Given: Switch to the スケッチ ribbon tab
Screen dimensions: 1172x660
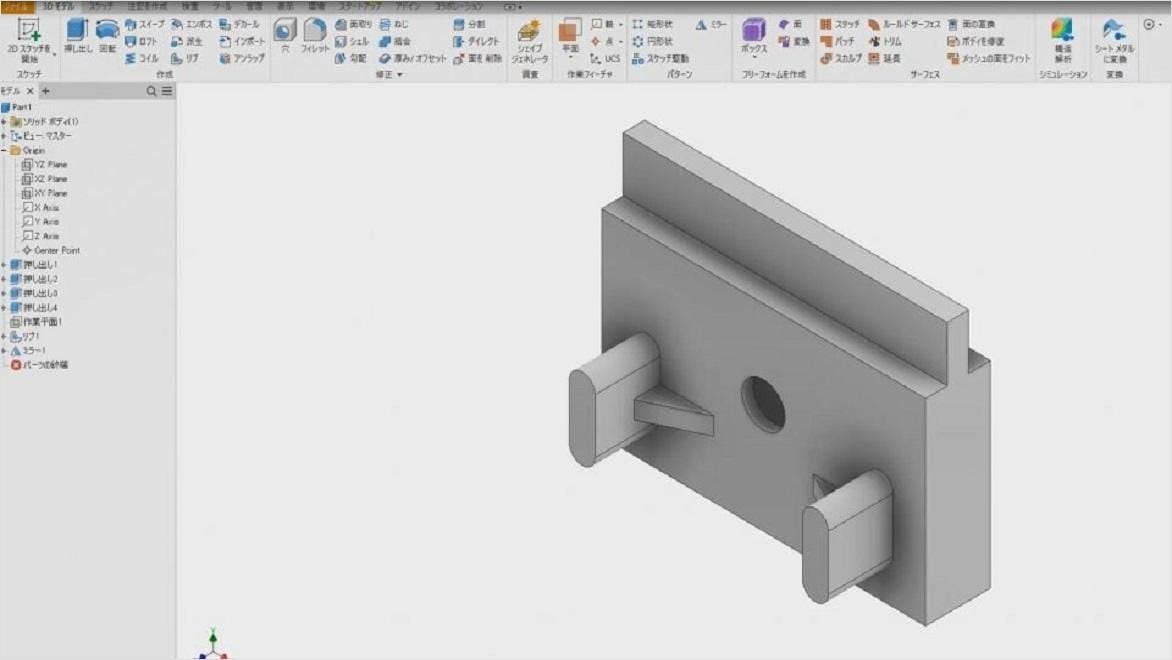Looking at the screenshot, I should click(102, 6).
